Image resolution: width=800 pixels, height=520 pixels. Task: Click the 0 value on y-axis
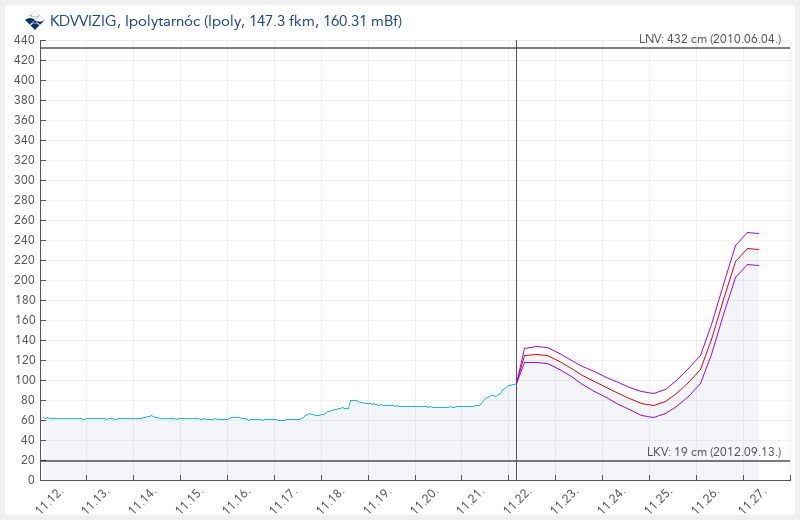pos(31,480)
